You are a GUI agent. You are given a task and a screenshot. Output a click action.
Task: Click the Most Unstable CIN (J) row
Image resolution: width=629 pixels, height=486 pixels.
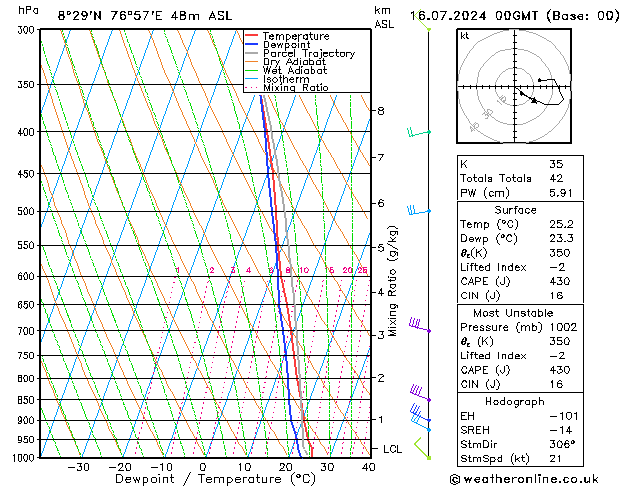pyautogui.click(x=520, y=384)
